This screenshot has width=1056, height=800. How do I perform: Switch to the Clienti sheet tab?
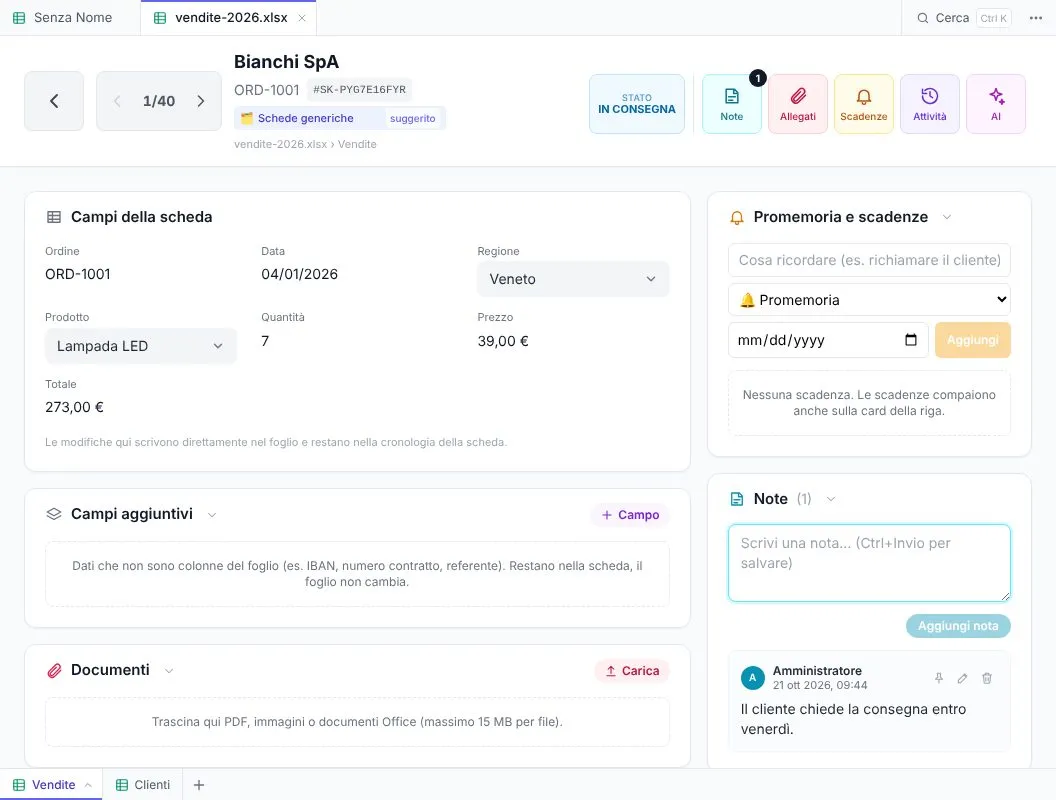143,785
